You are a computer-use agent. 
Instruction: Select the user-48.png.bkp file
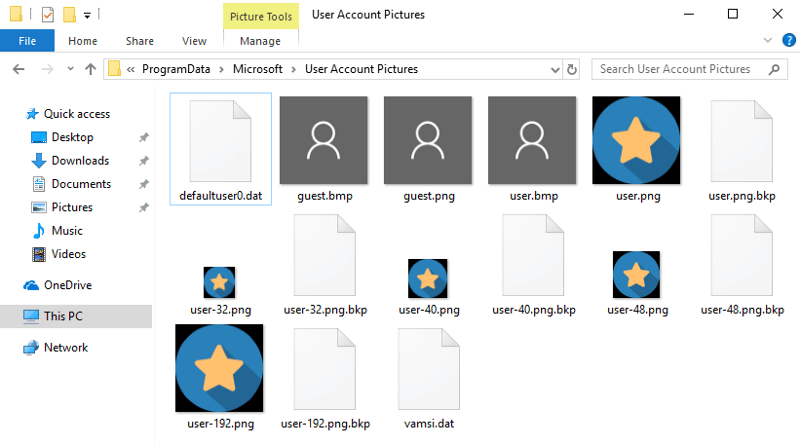(741, 255)
